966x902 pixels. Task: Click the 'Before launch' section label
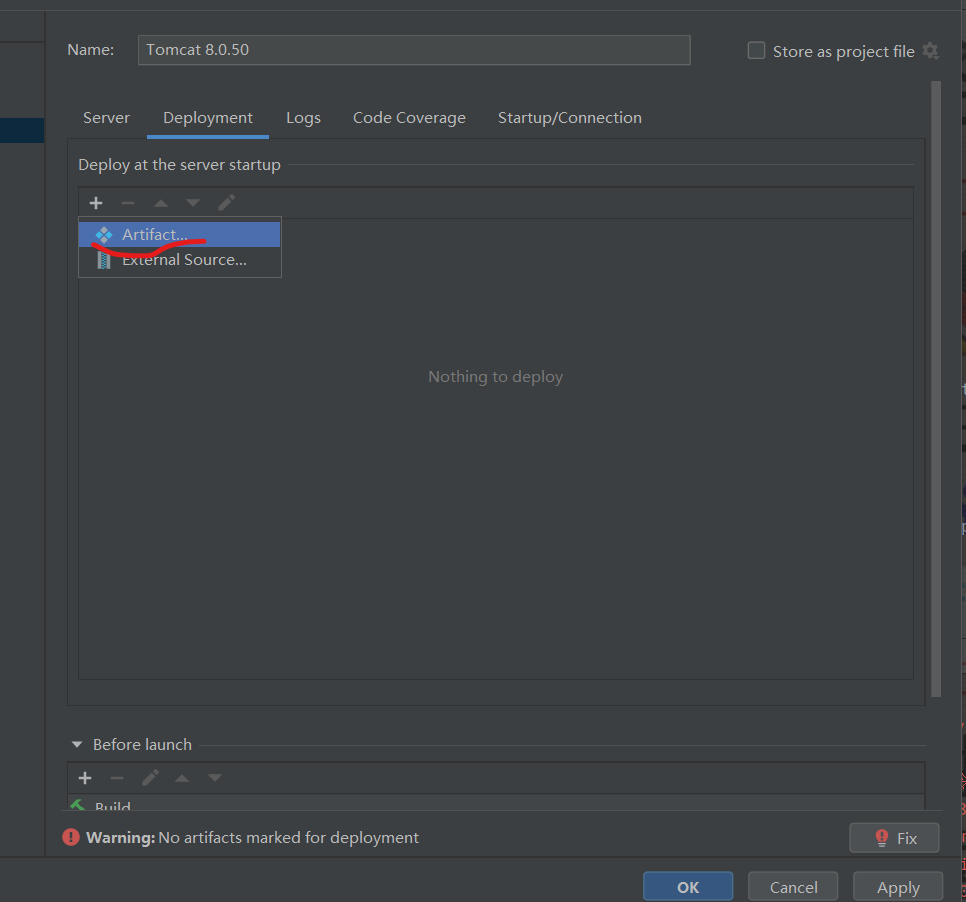pyautogui.click(x=142, y=744)
